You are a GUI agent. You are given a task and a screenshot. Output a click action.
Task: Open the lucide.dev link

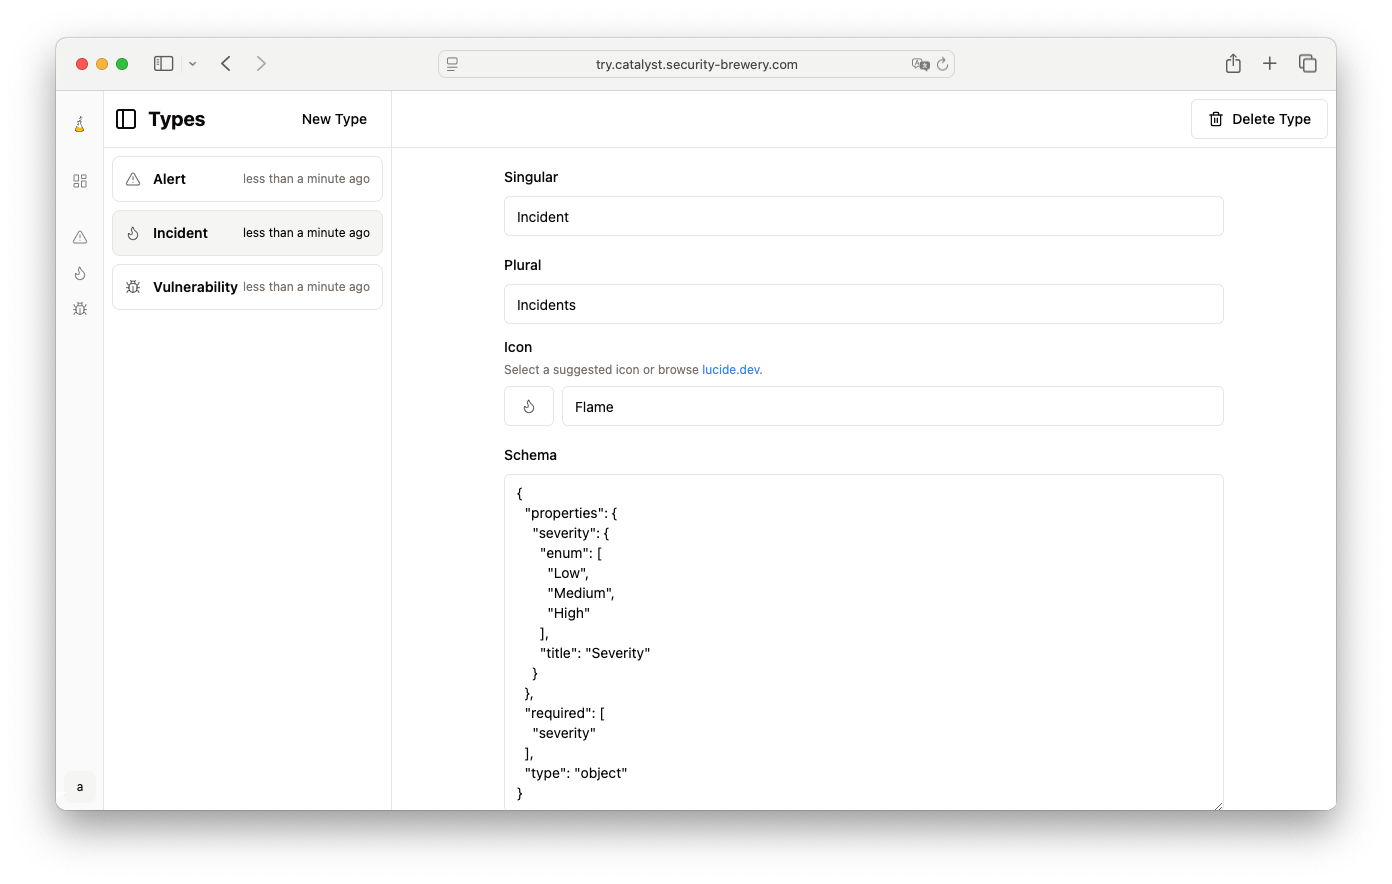731,369
